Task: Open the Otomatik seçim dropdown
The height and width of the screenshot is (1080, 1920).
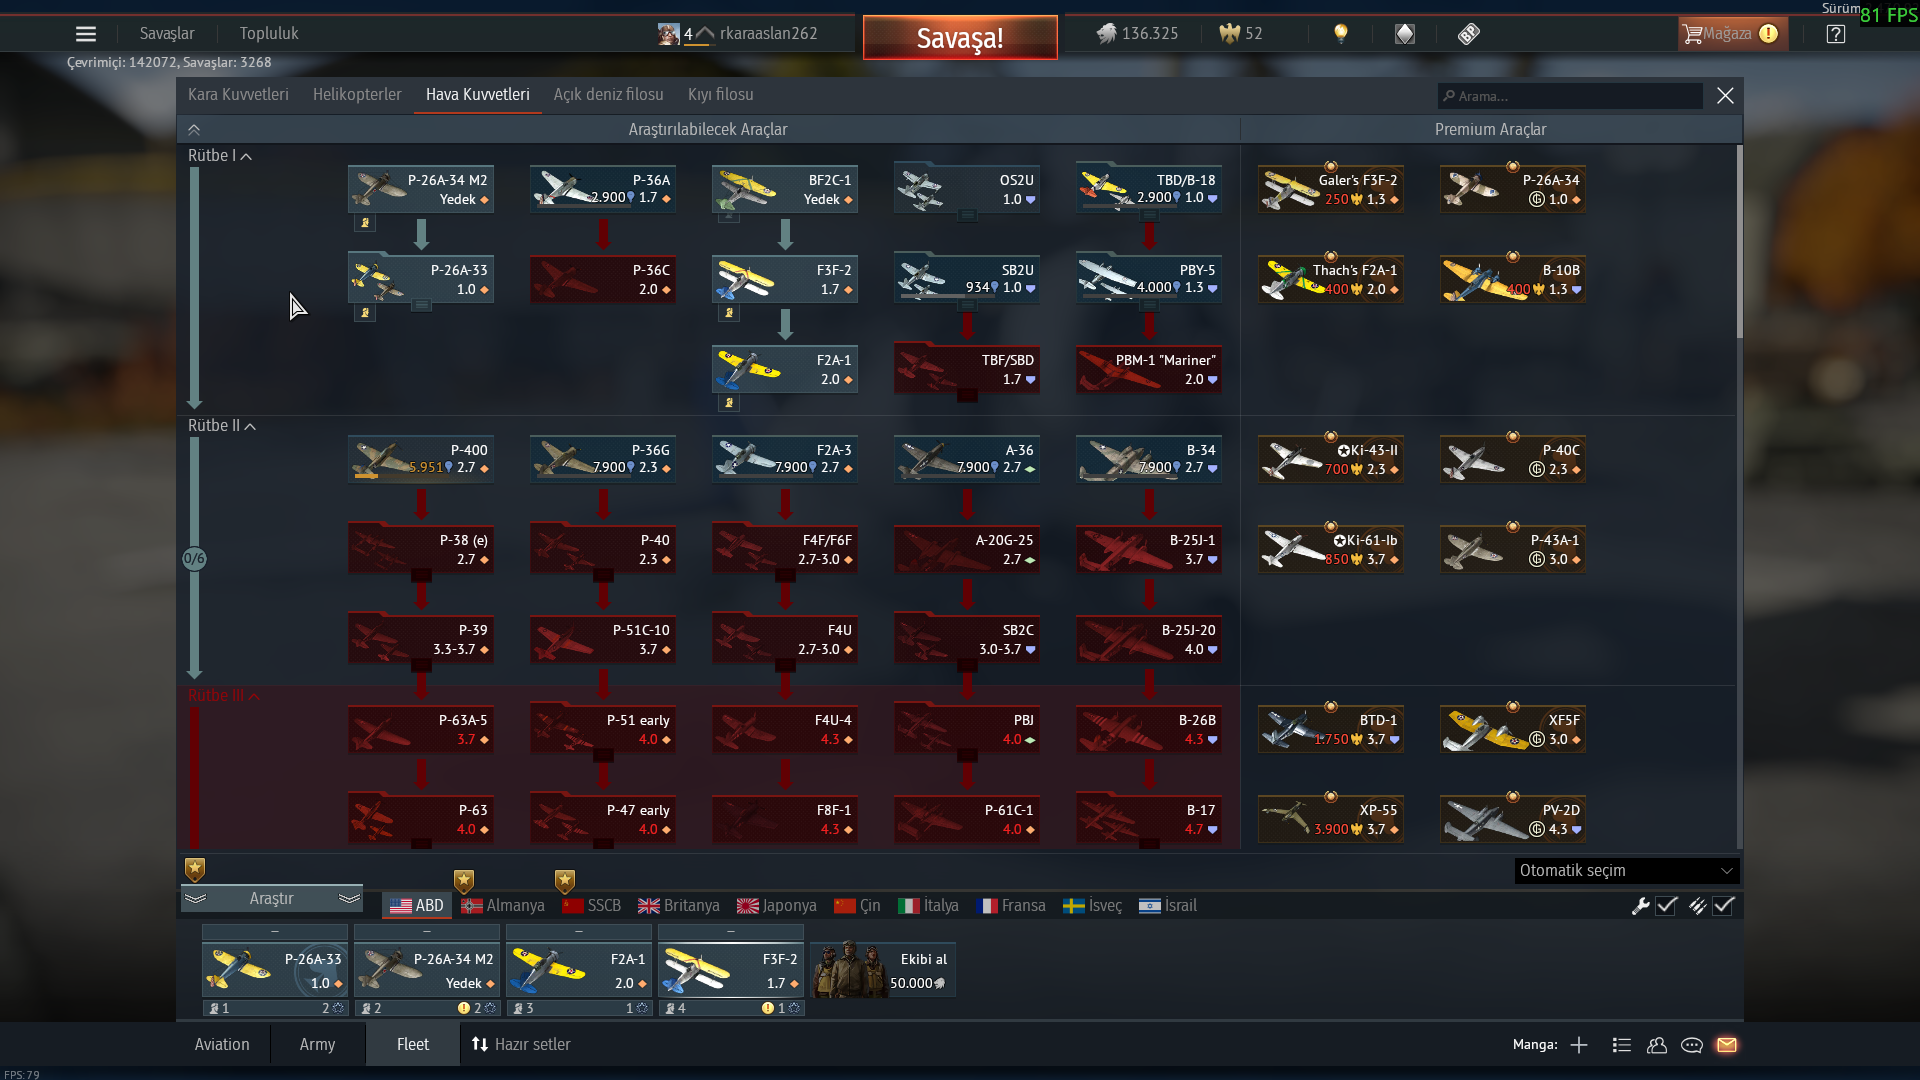Action: pyautogui.click(x=1627, y=871)
